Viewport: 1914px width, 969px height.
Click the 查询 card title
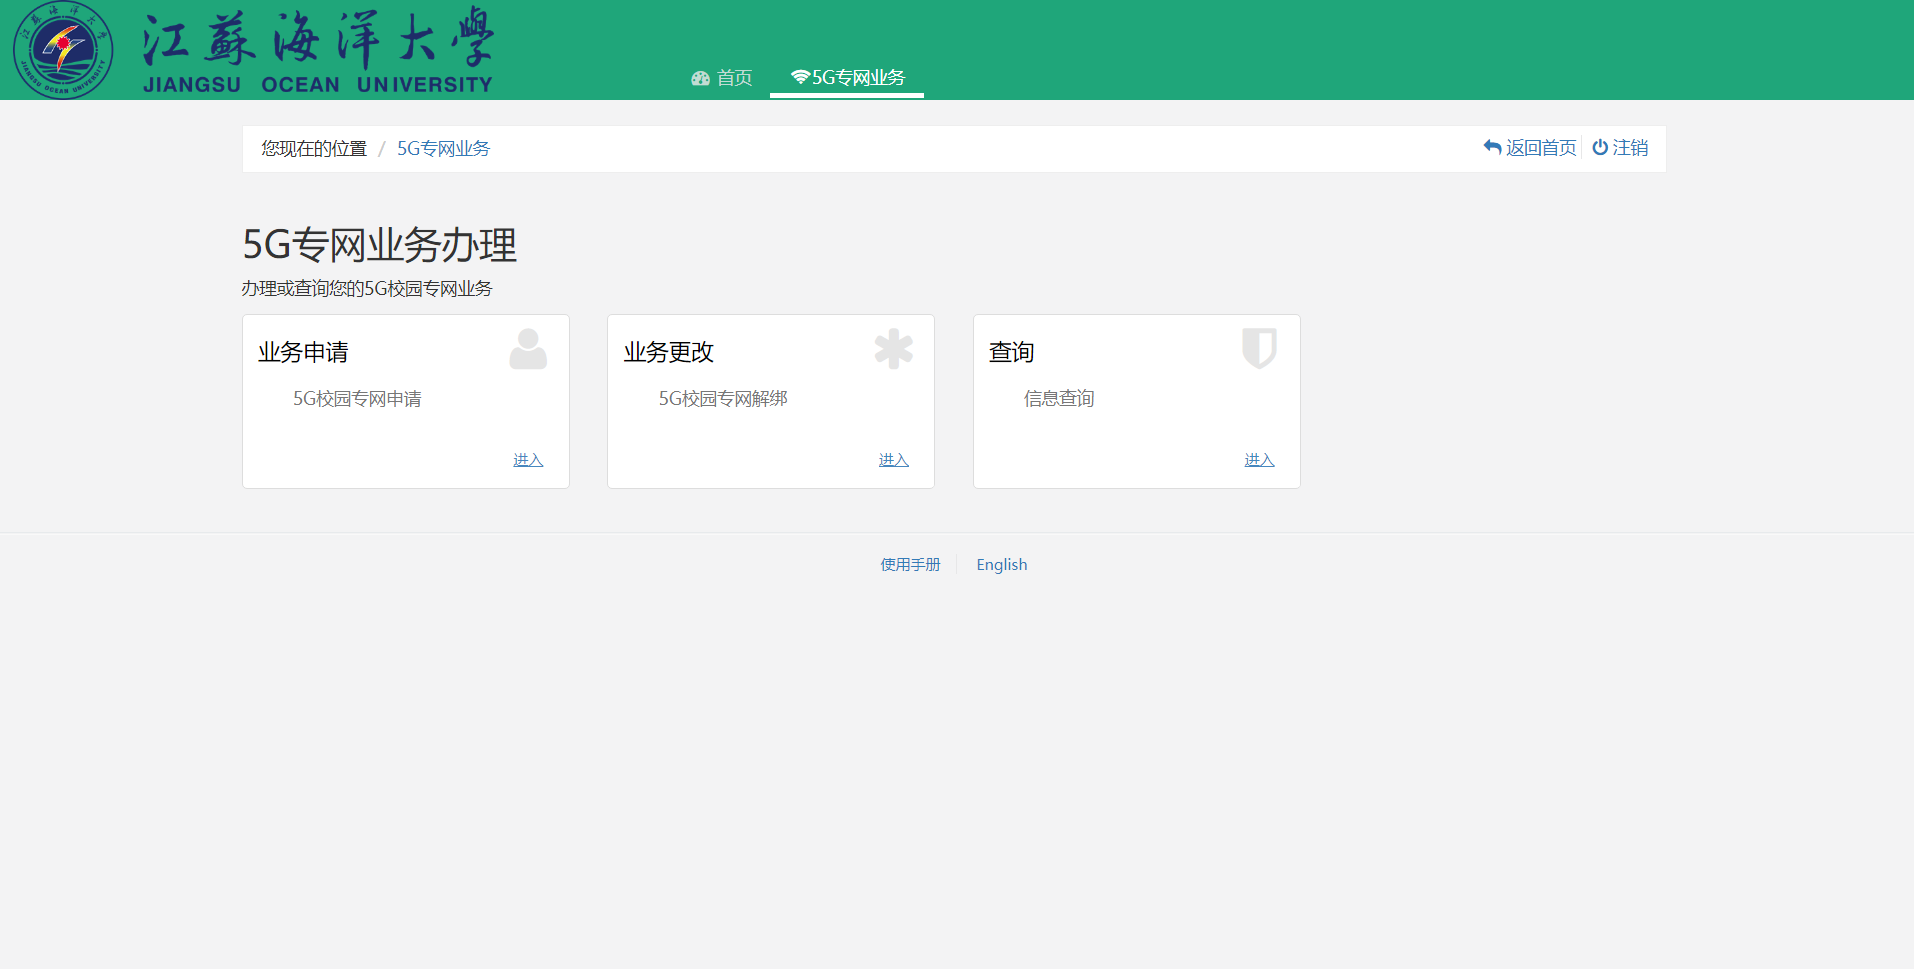(x=1011, y=352)
